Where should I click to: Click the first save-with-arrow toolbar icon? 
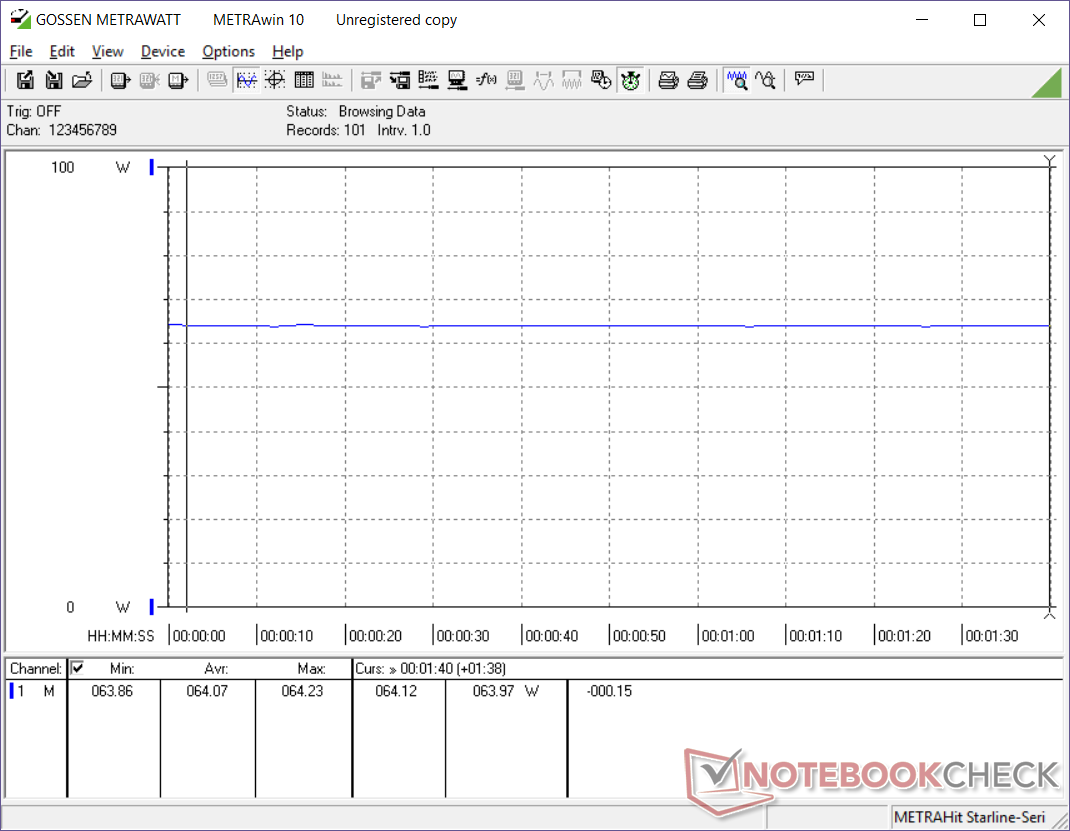[x=25, y=81]
